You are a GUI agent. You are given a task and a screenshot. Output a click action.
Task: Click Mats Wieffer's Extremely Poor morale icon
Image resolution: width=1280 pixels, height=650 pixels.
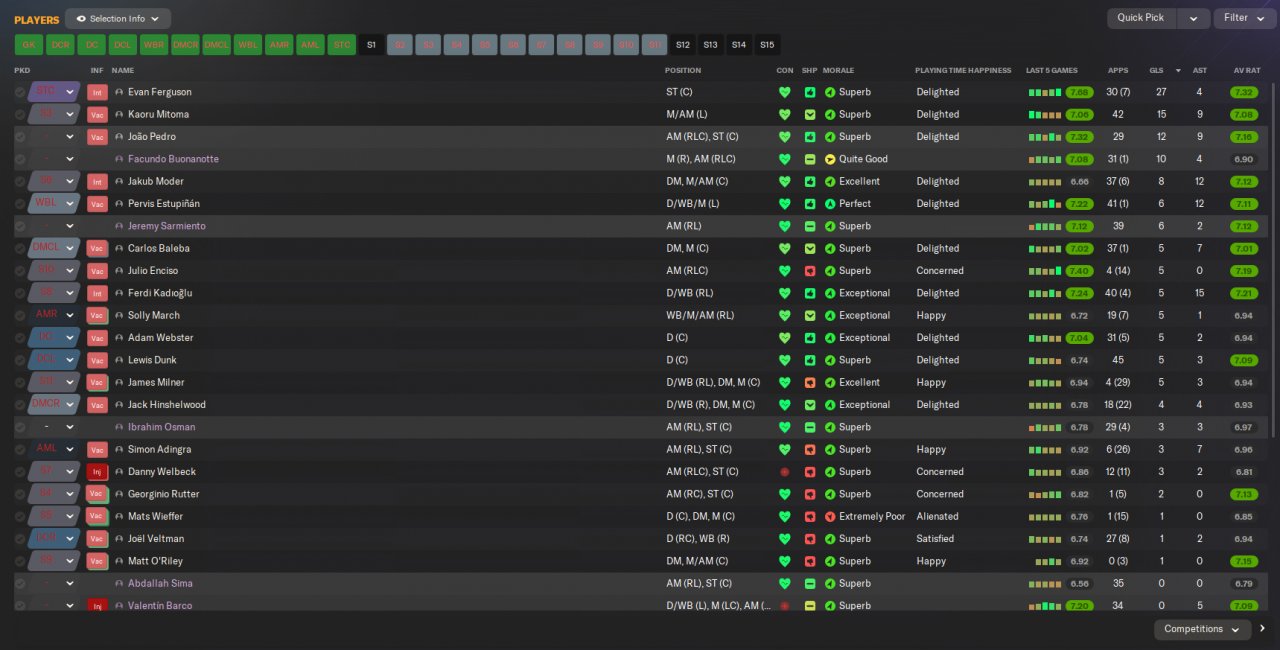click(830, 517)
